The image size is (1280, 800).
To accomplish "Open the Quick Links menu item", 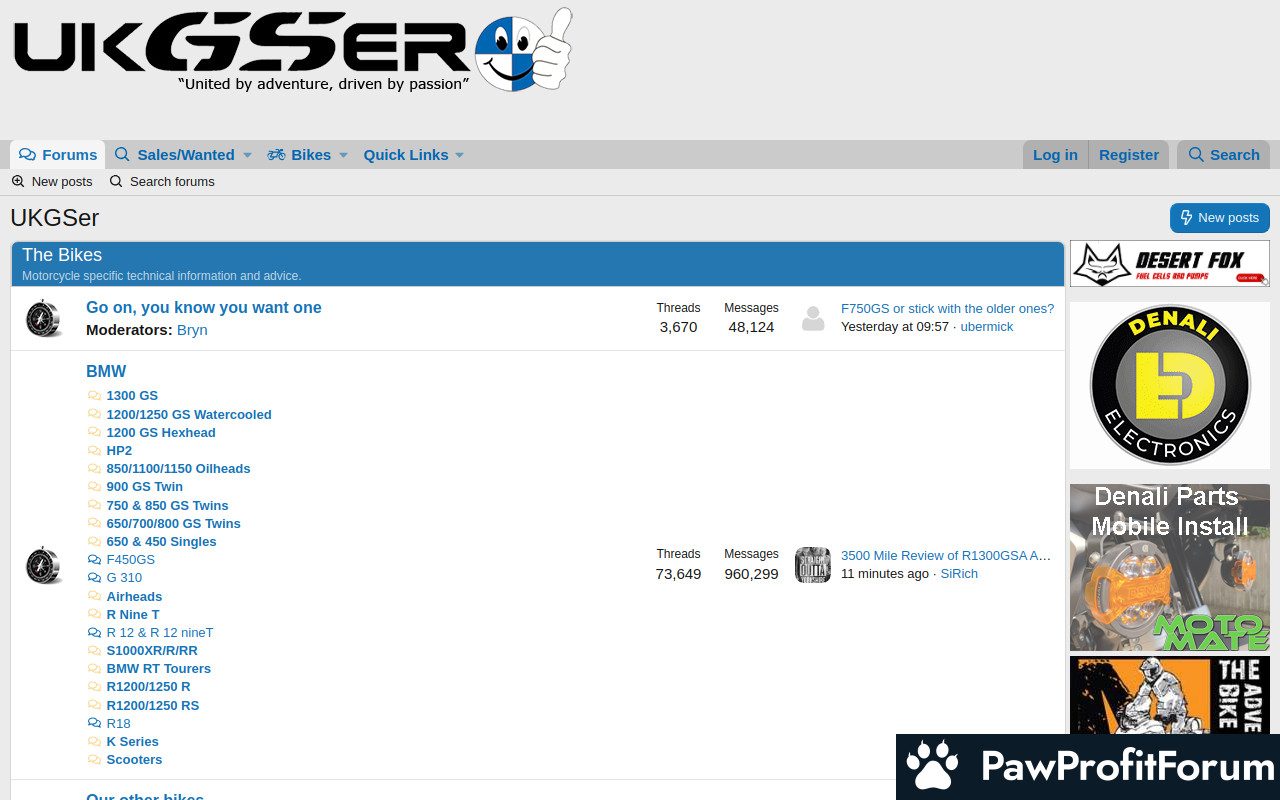I will 406,155.
